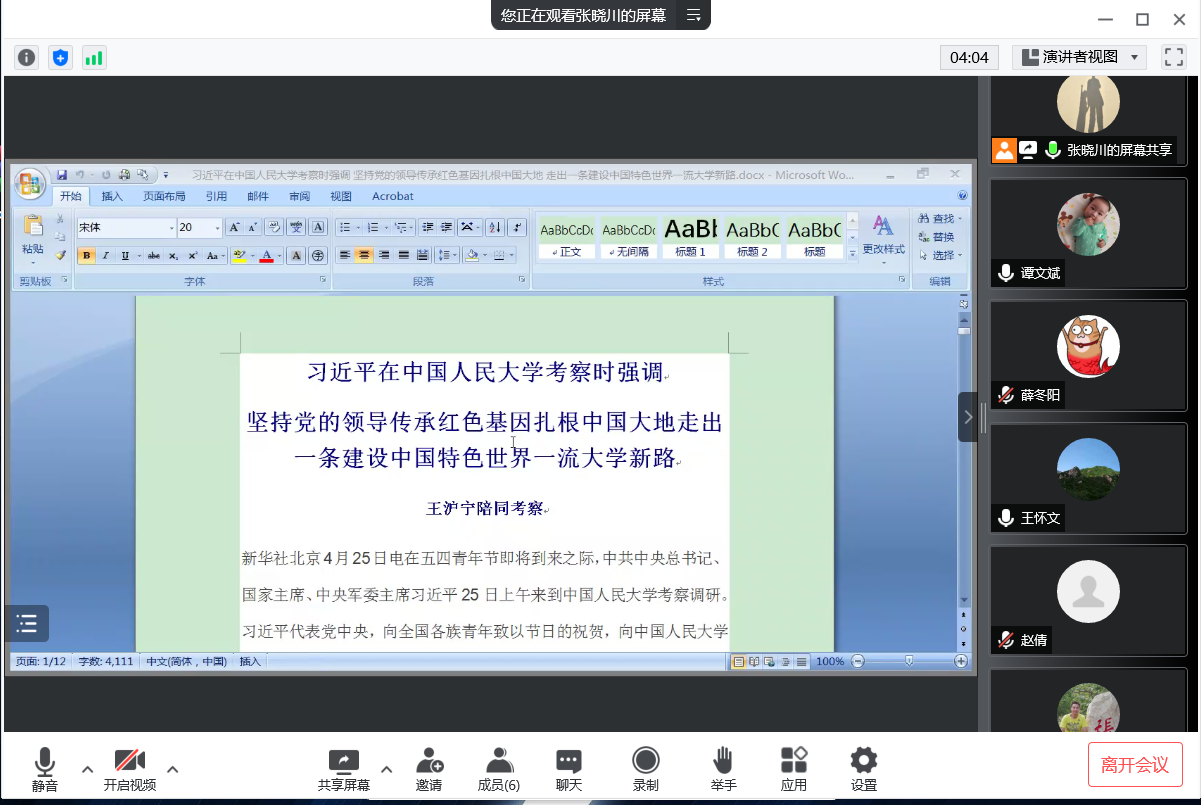Select the underline icon in the Font group
Image resolution: width=1201 pixels, height=805 pixels.
[x=124, y=255]
